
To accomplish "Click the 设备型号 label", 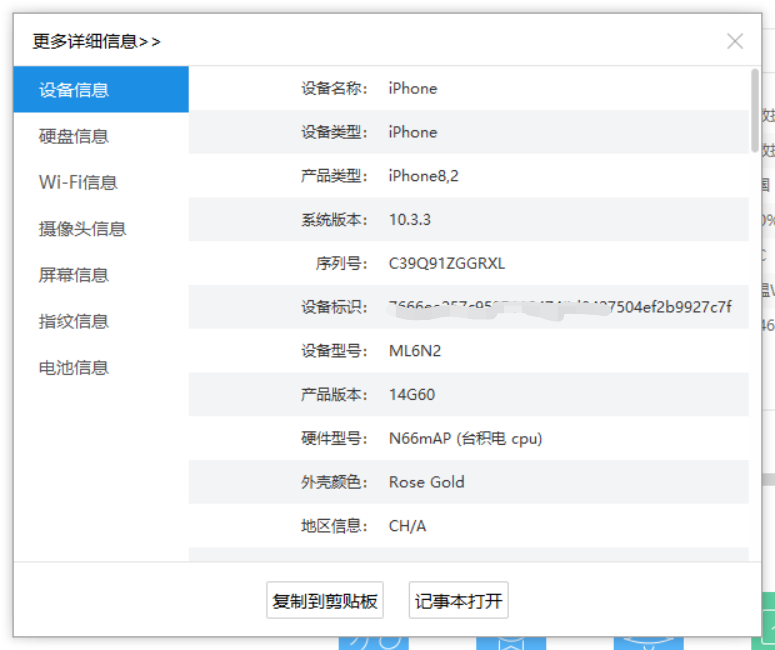I will (x=334, y=351).
